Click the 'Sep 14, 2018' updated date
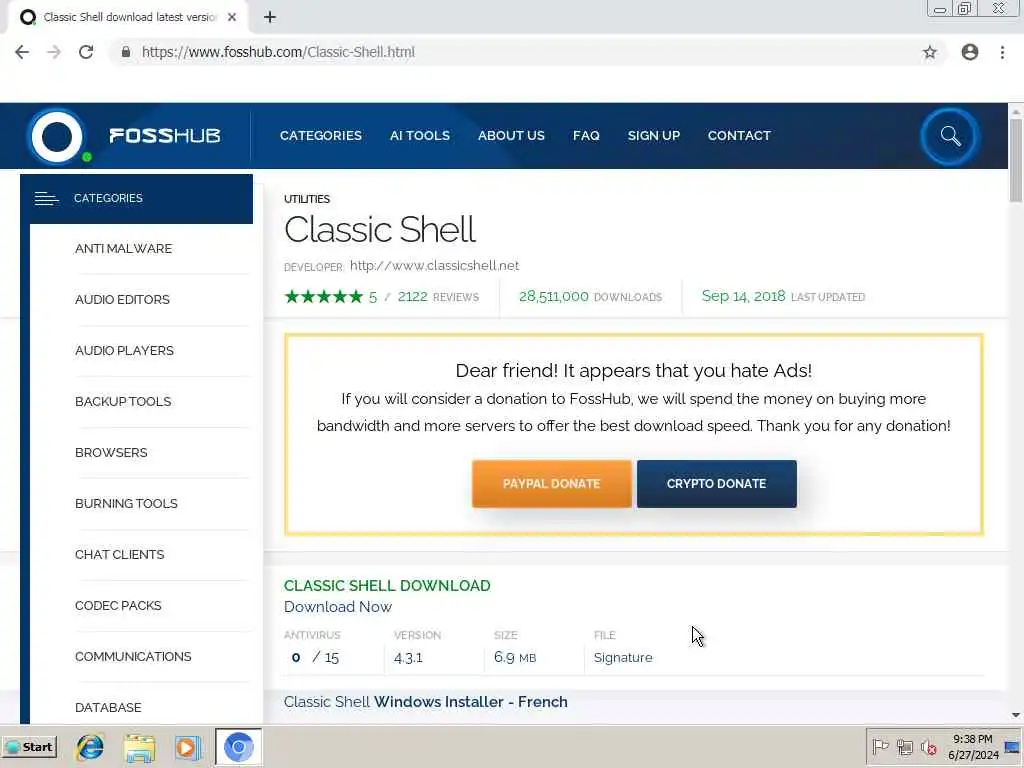The image size is (1024, 768). click(x=743, y=296)
